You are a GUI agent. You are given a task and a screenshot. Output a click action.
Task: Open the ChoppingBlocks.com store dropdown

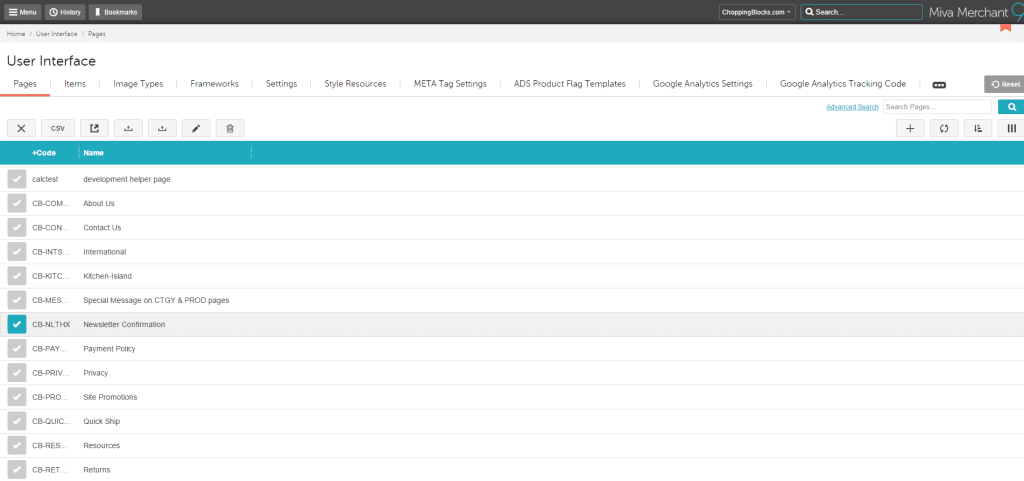point(757,12)
